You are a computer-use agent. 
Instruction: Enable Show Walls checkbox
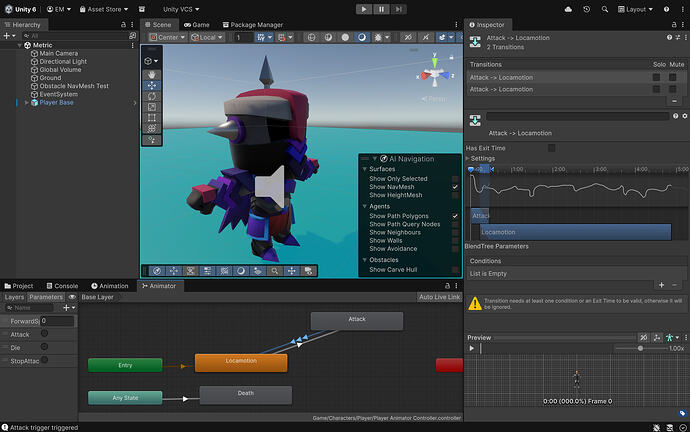click(x=455, y=241)
